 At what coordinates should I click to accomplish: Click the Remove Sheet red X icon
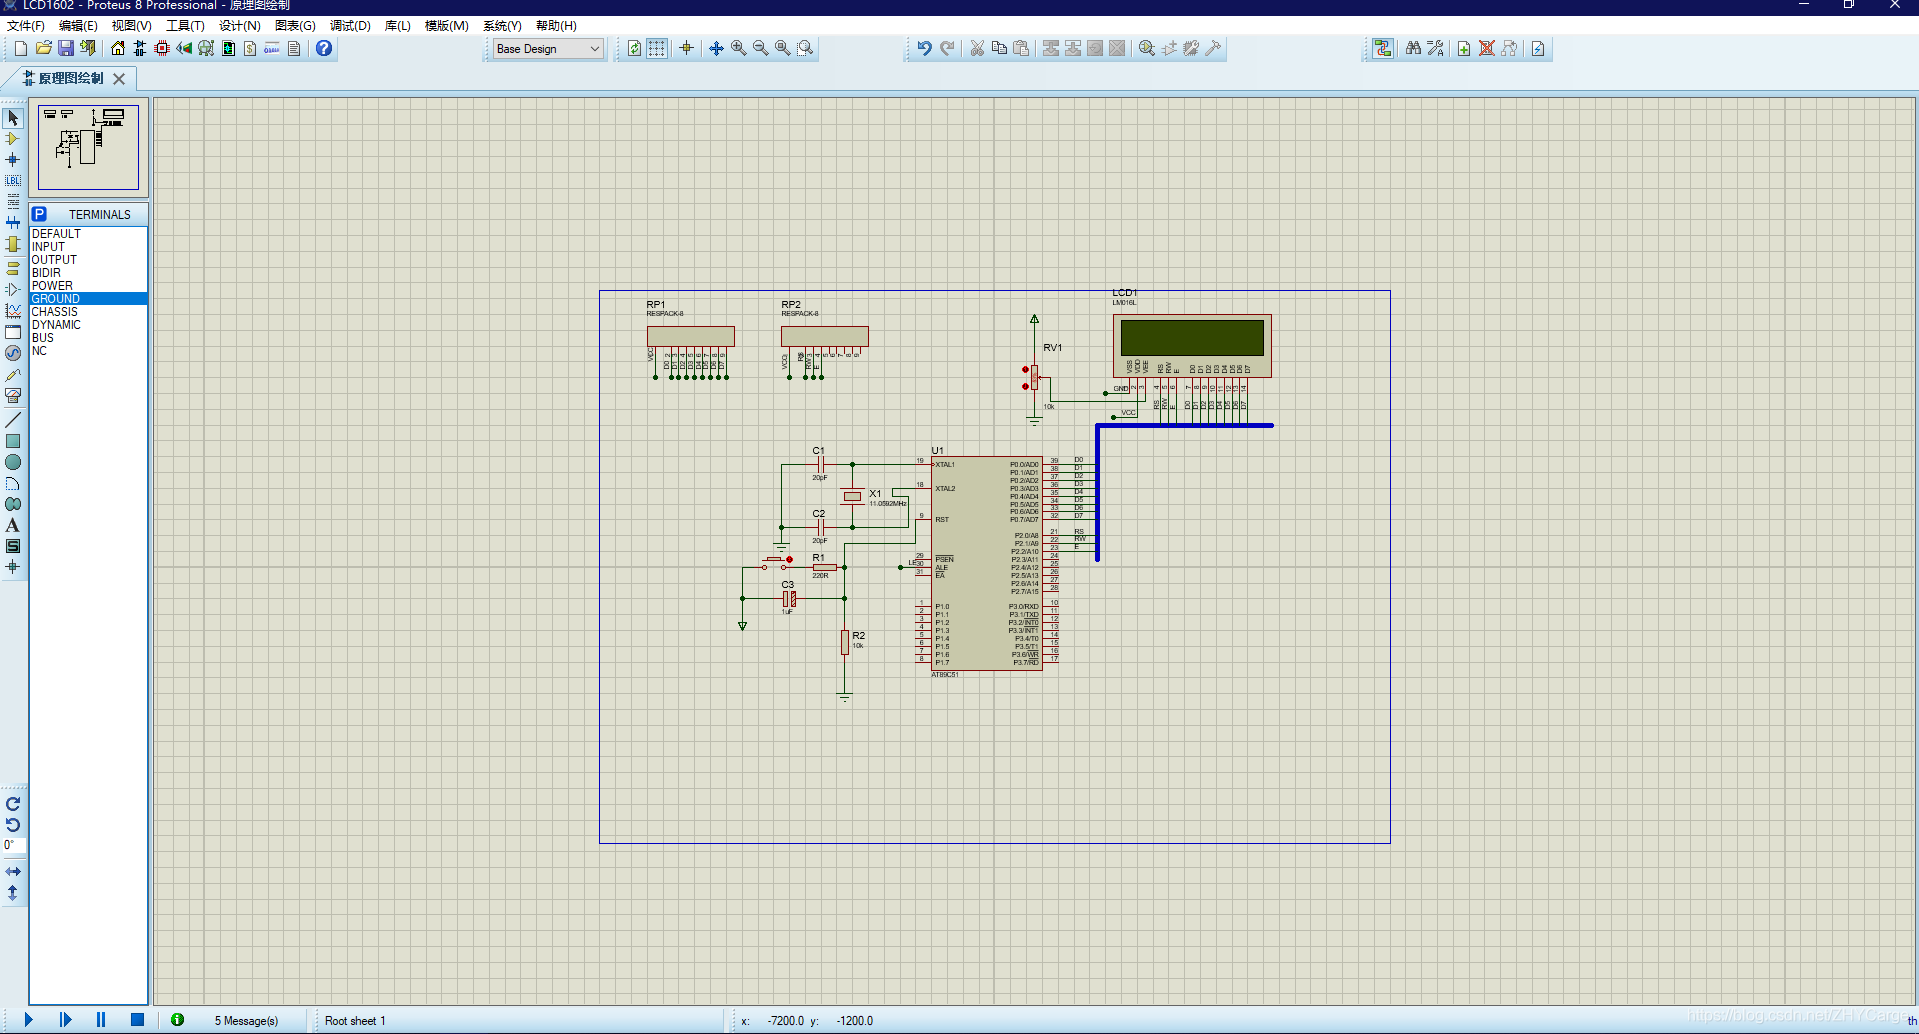1487,48
